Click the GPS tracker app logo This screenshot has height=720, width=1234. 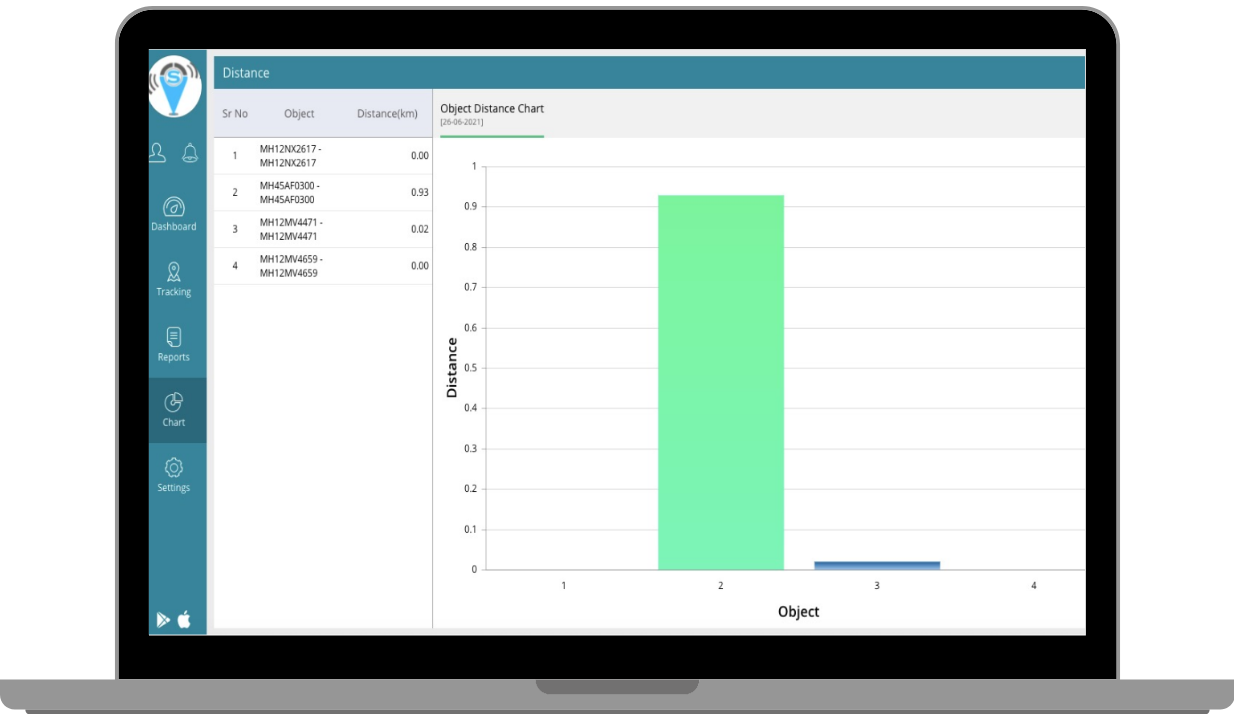coord(175,87)
